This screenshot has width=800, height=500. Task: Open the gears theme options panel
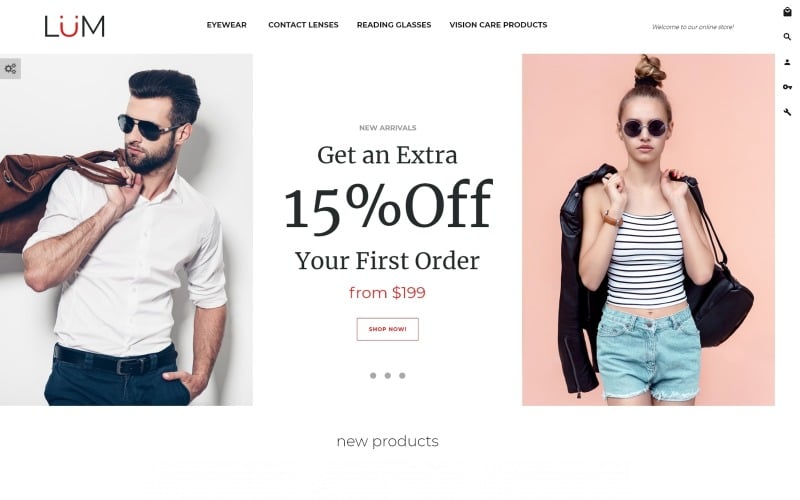pyautogui.click(x=10, y=68)
